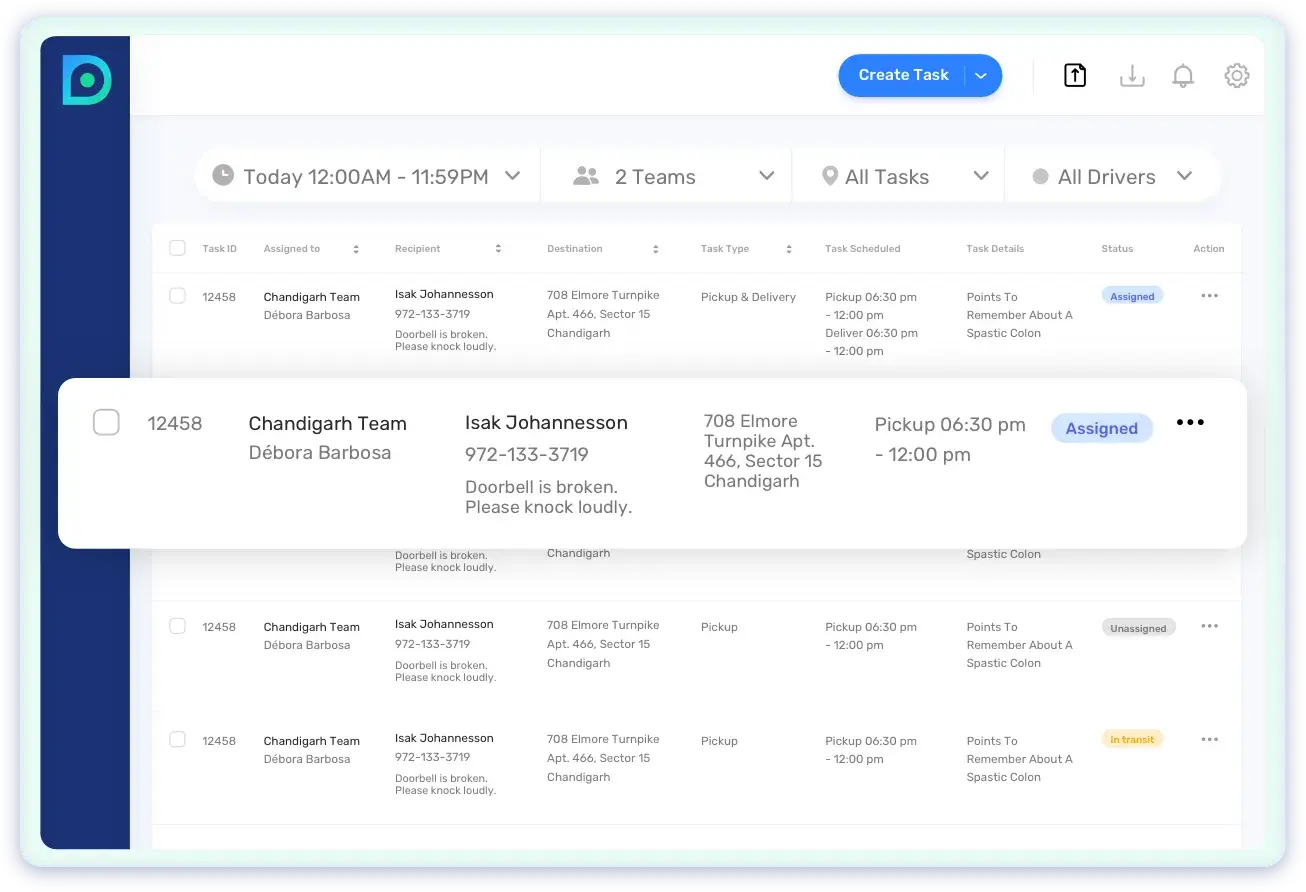
Task: Open three-dot menu on In transit row
Action: 1209,740
